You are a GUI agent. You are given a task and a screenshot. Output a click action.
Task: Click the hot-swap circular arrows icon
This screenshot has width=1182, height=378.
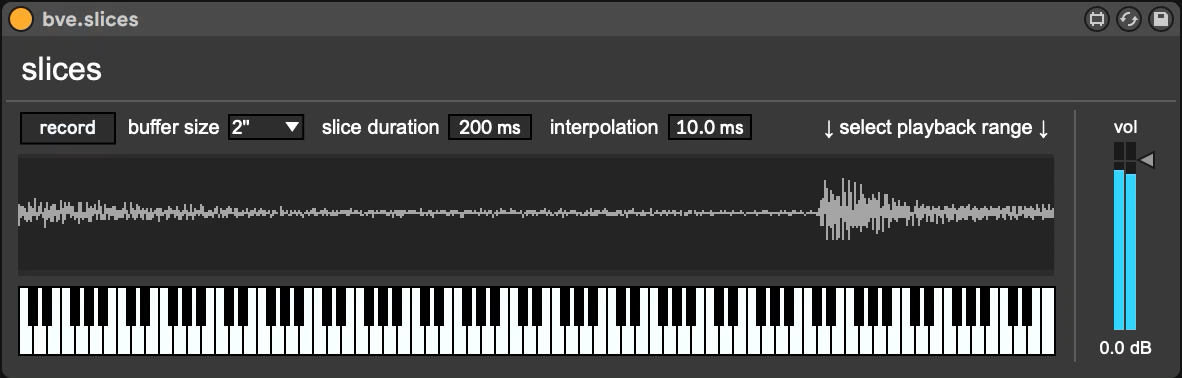1128,19
